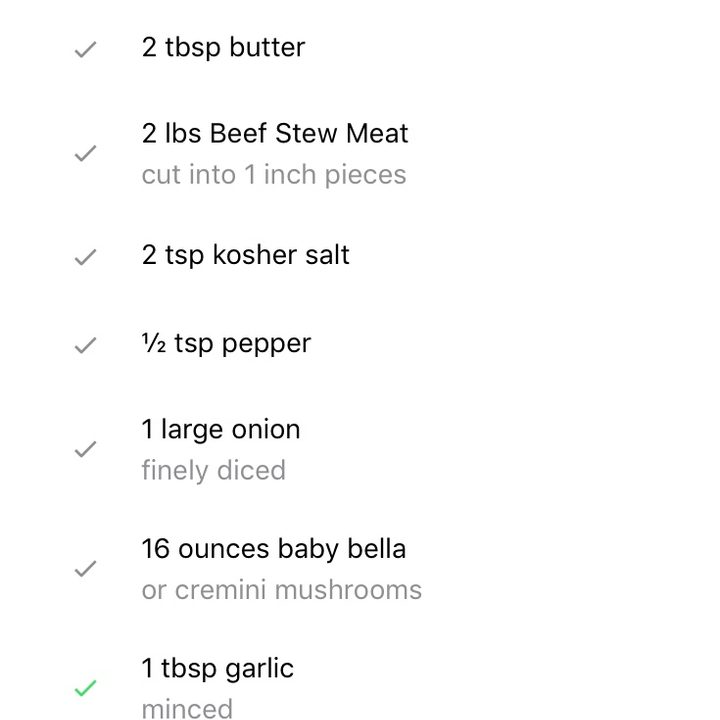Check off the baby bella mushrooms item
The image size is (720, 720).
[x=85, y=568]
